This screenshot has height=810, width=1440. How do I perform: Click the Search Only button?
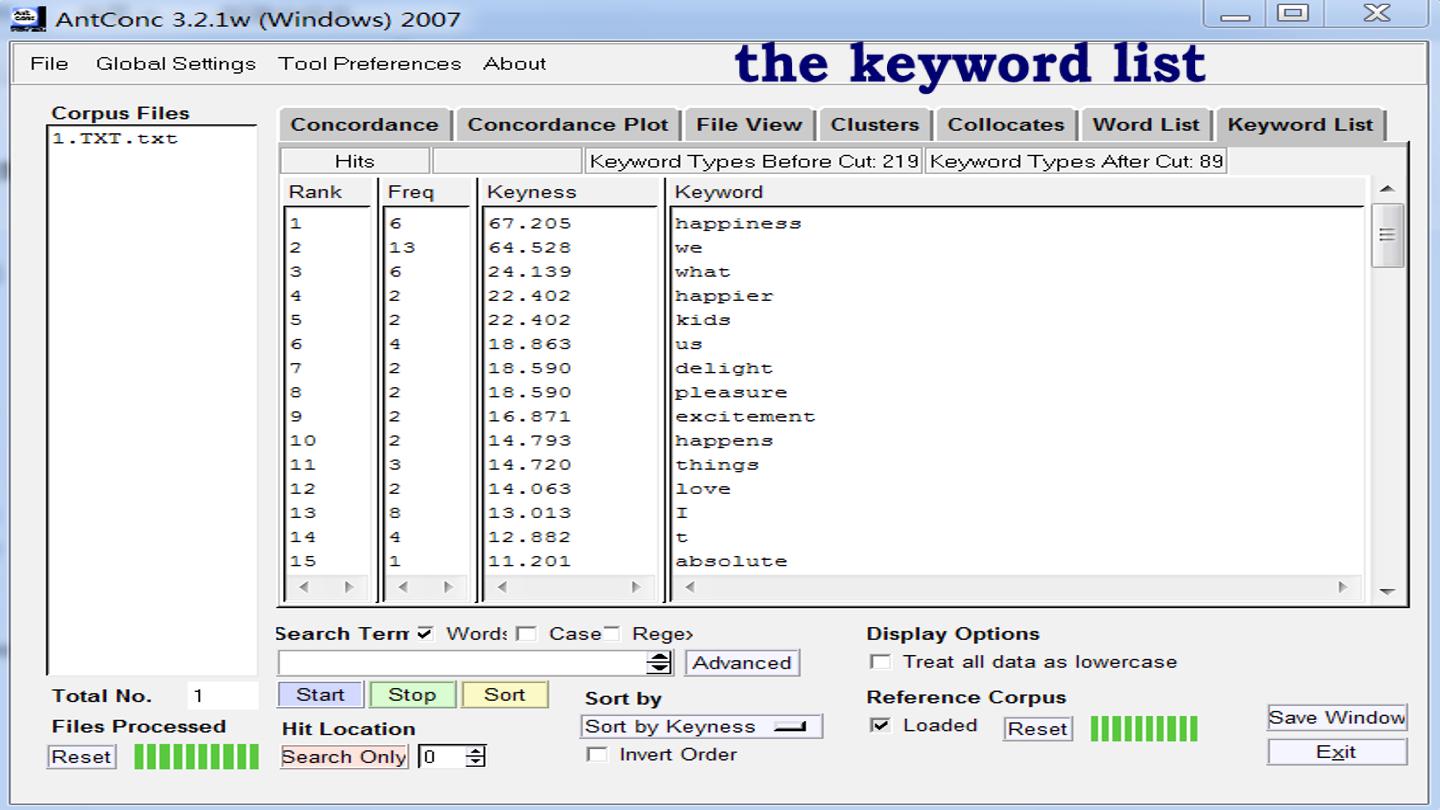(344, 757)
